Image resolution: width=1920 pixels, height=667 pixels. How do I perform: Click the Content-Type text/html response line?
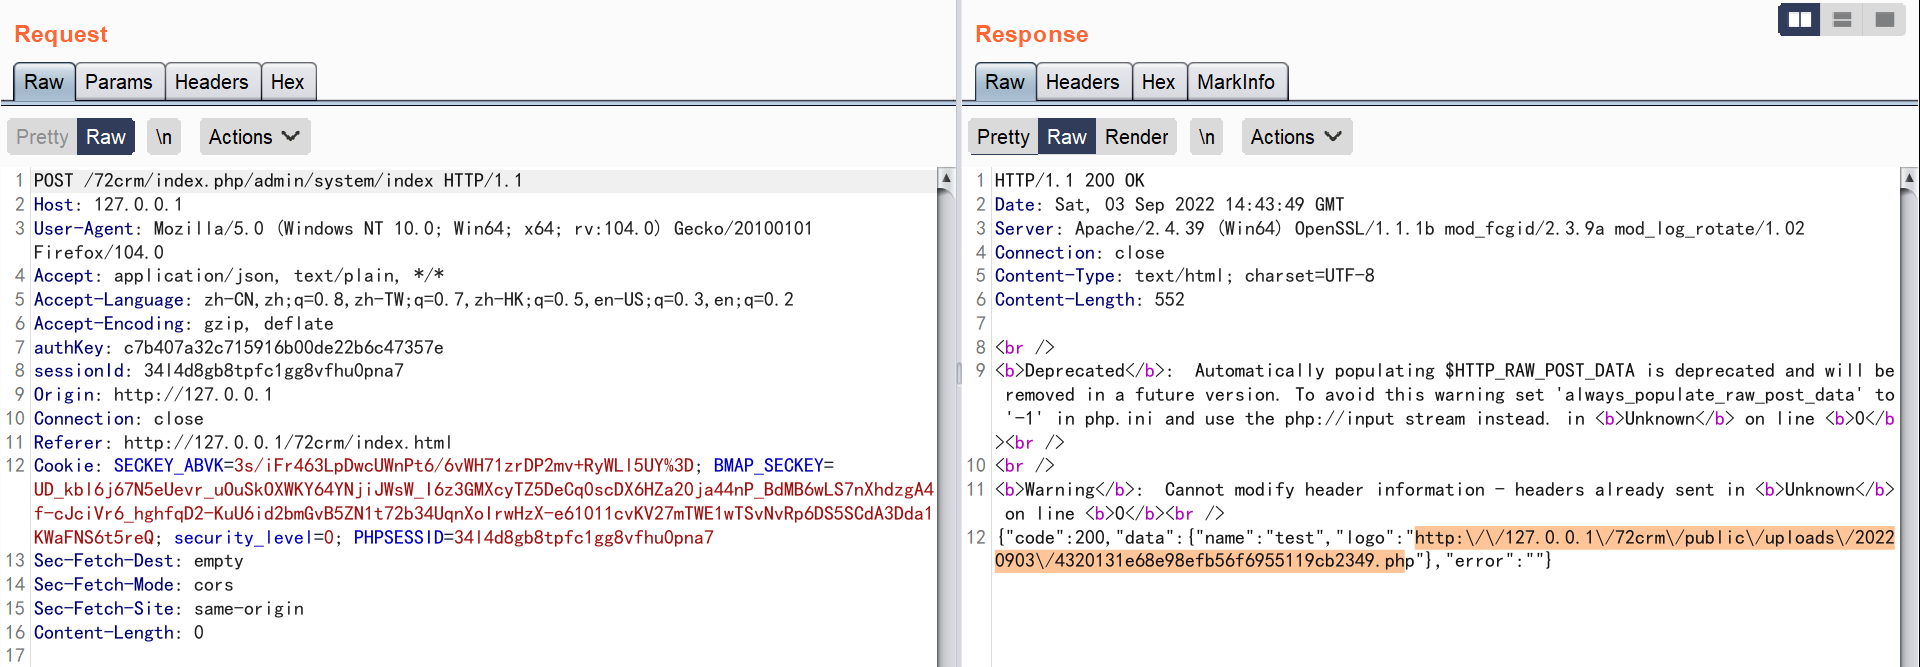point(1185,276)
